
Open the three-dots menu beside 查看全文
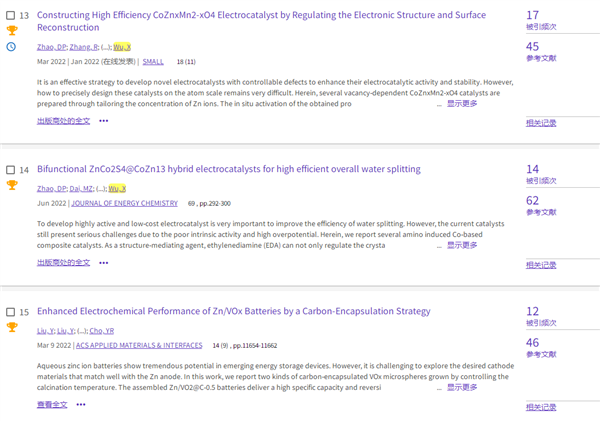(81, 404)
